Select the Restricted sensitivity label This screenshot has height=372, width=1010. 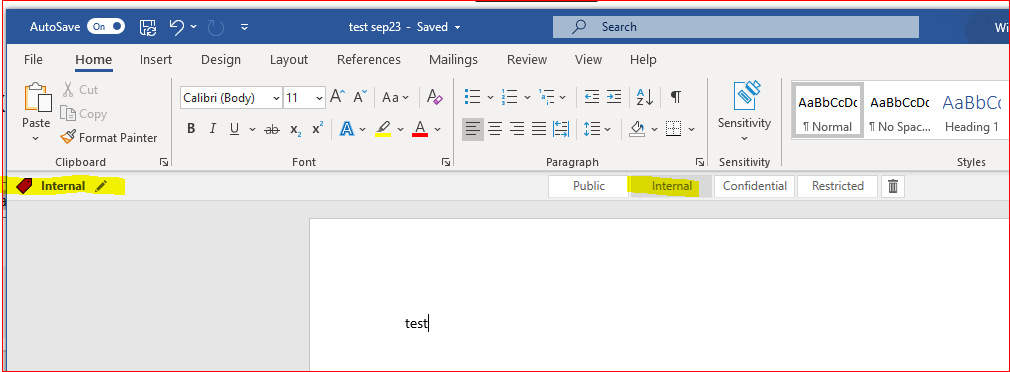(x=837, y=186)
